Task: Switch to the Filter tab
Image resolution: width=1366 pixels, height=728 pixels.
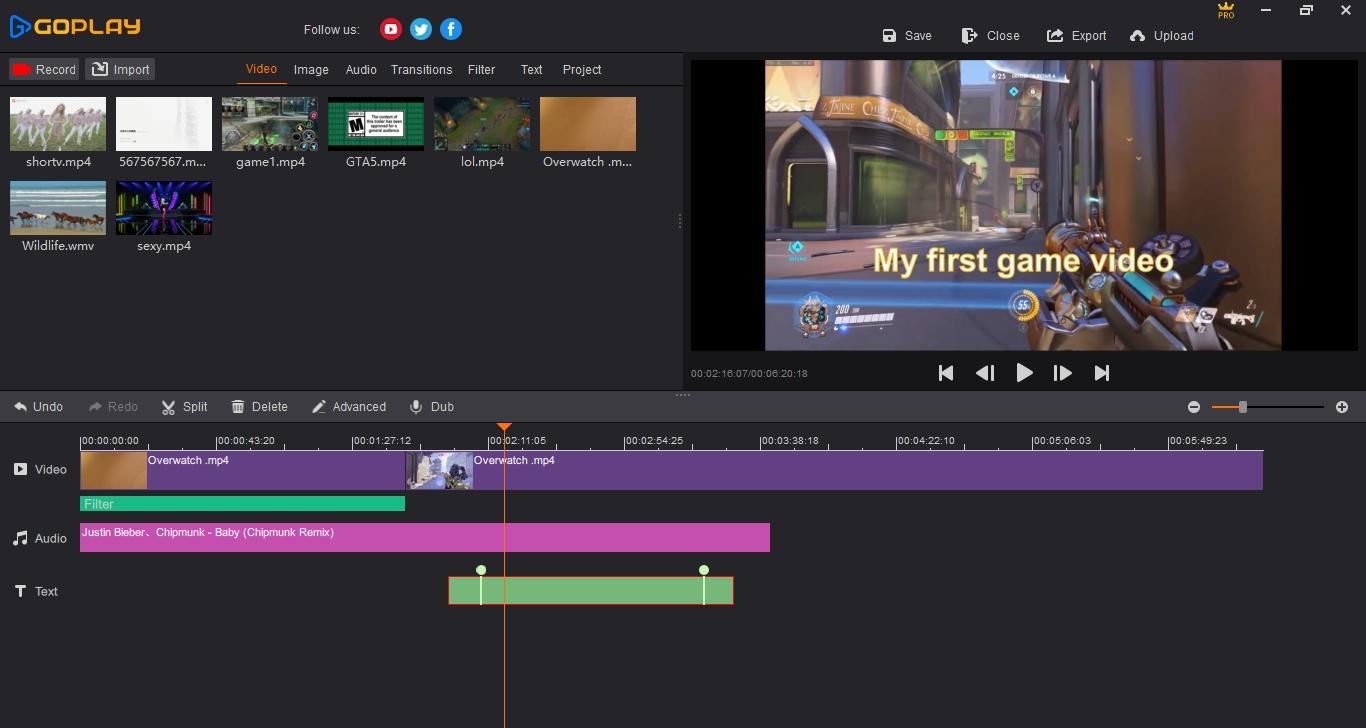Action: click(481, 69)
